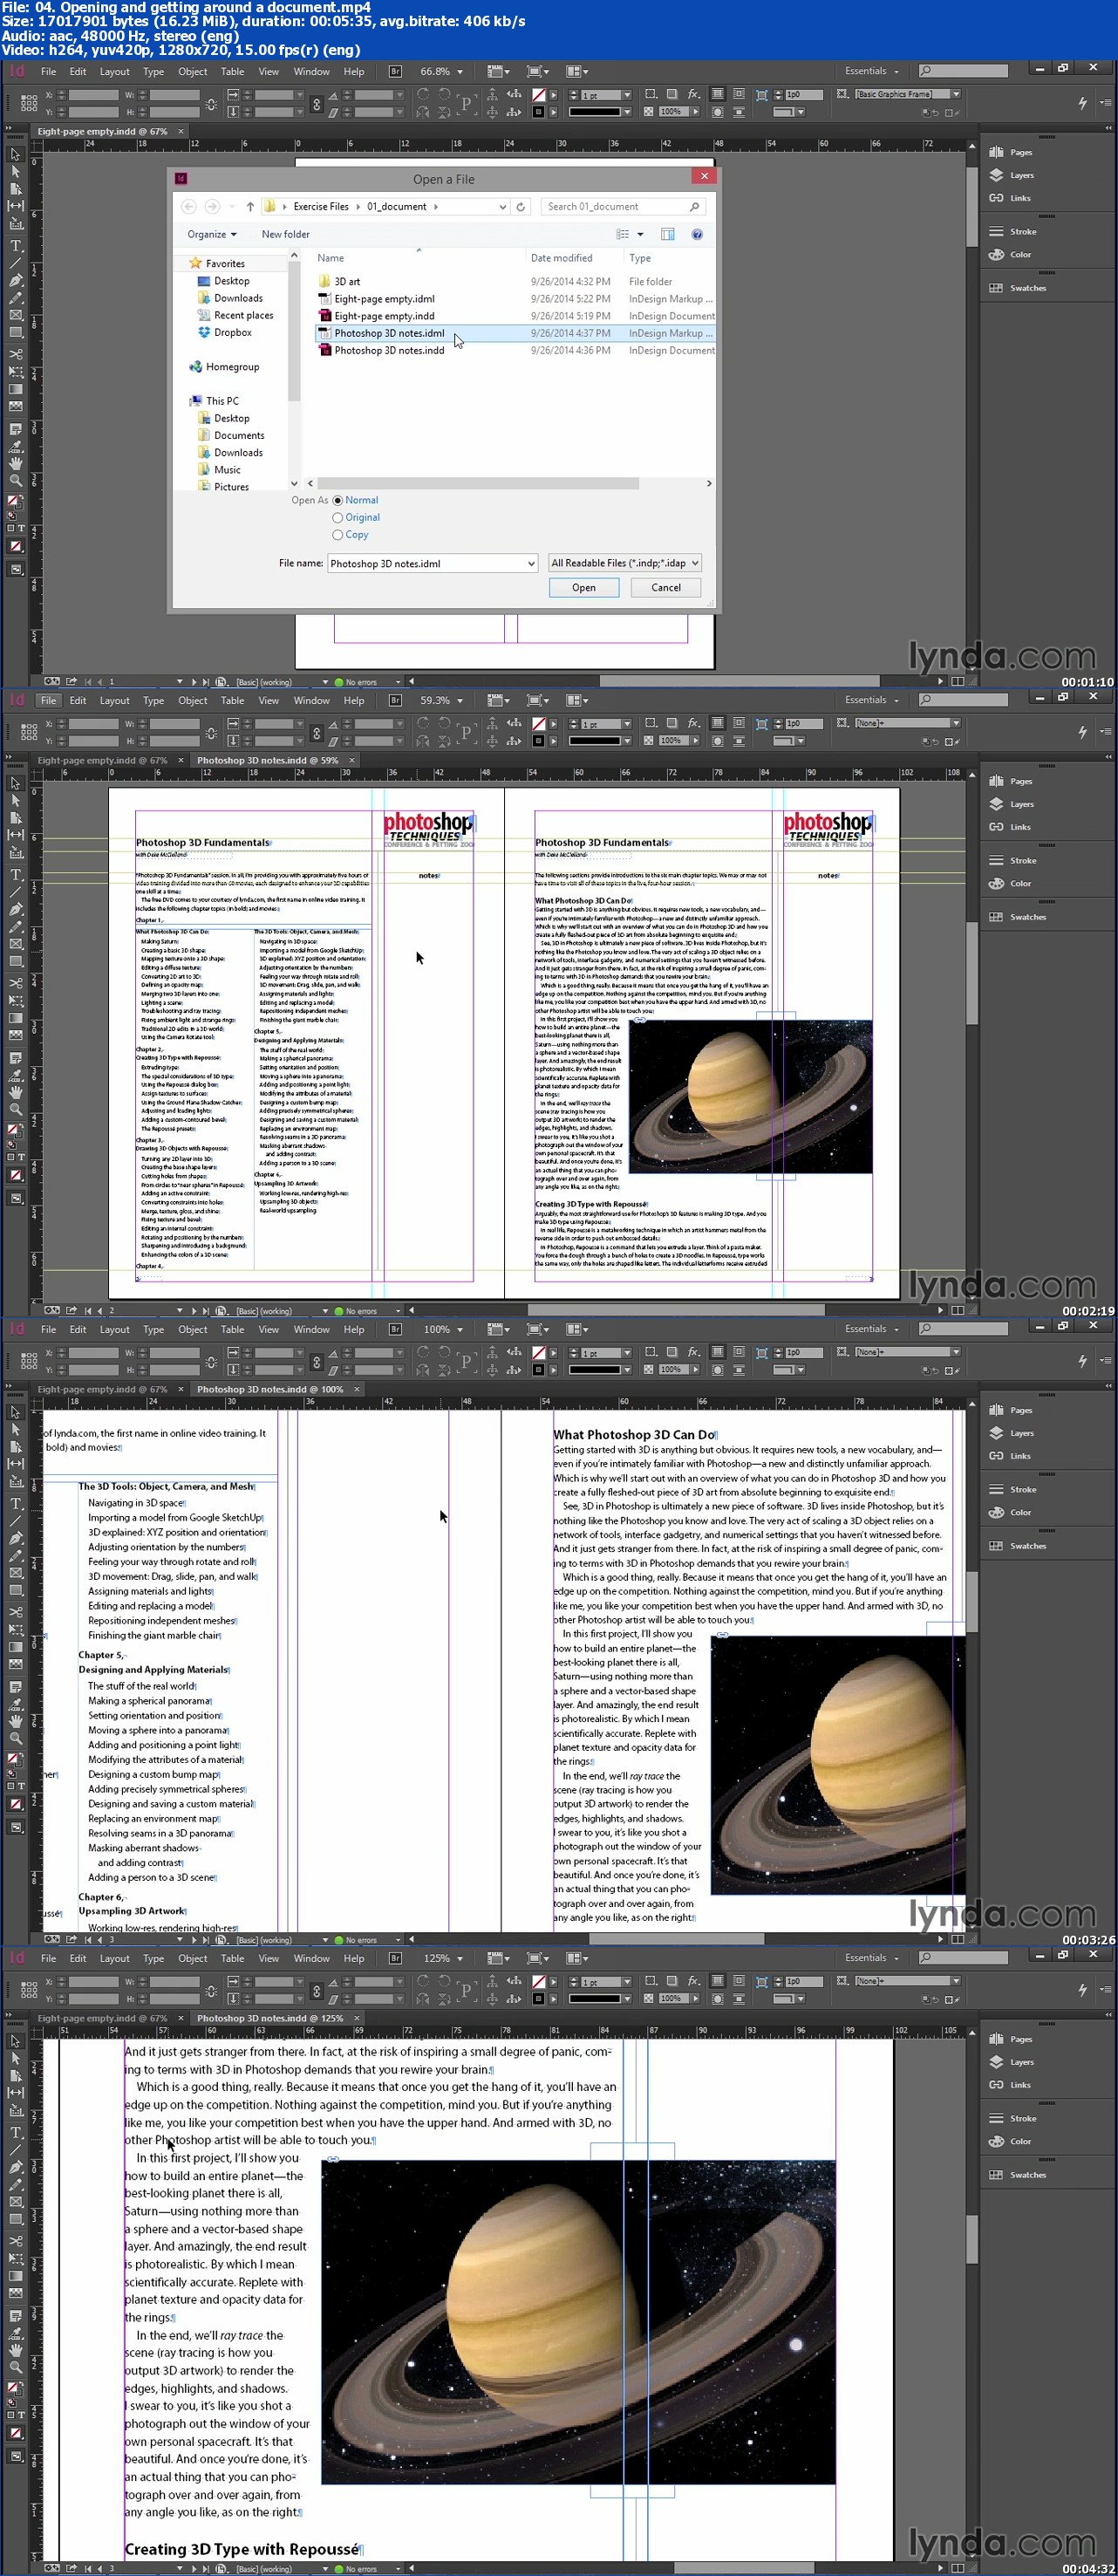Select Eight-page empty.idml in the file list
This screenshot has width=1118, height=2576.
(384, 298)
